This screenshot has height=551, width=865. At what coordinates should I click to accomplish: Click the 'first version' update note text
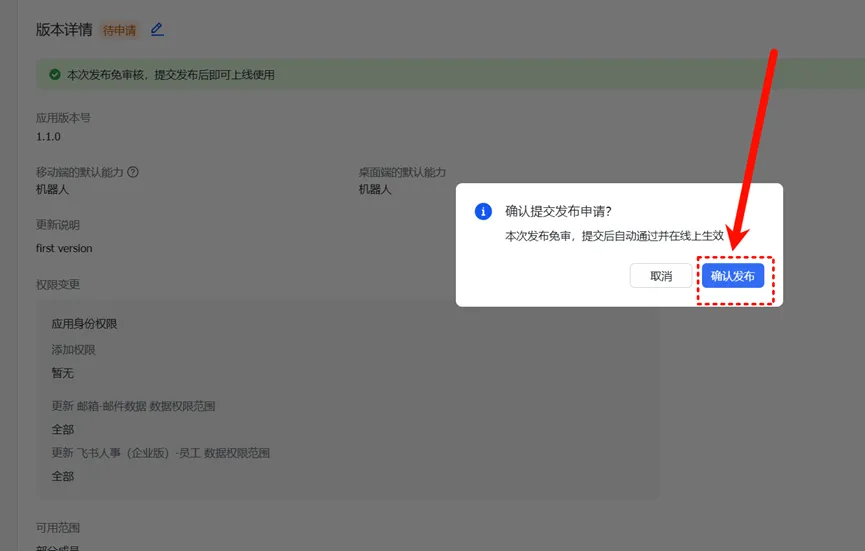pos(64,248)
